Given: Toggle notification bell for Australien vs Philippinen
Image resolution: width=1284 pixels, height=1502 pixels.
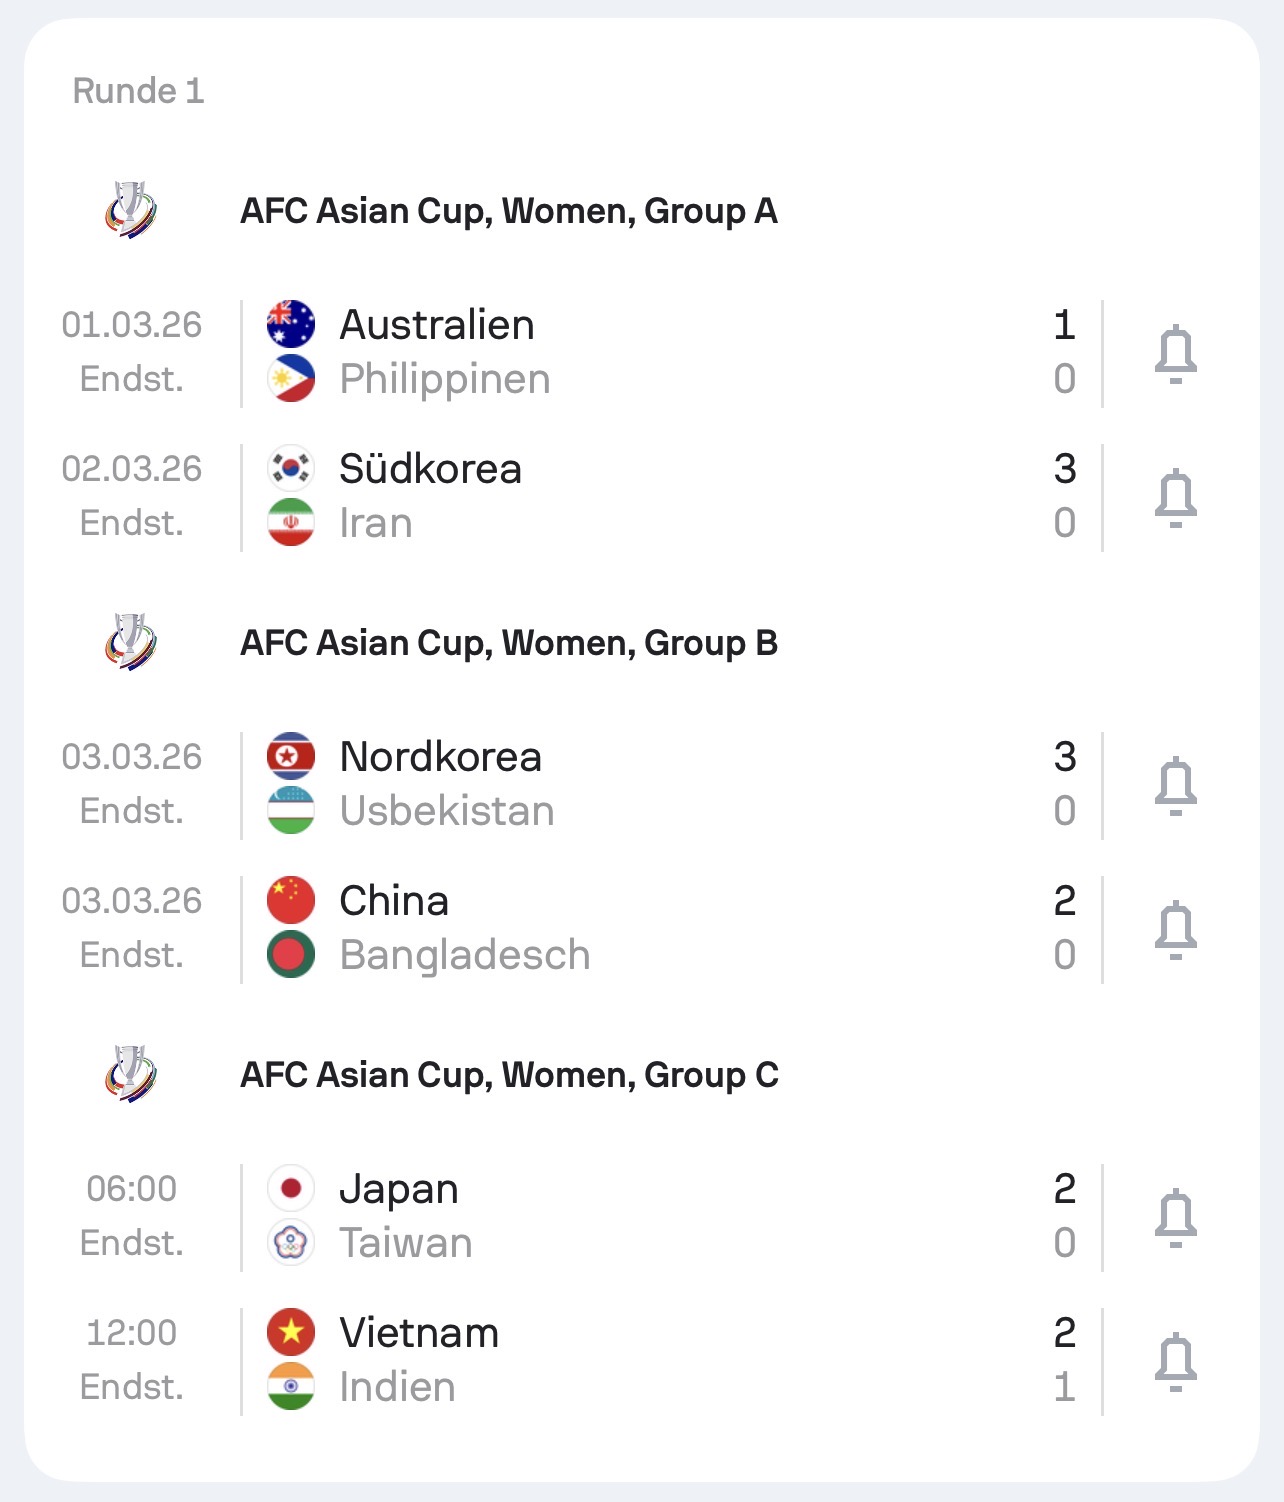Looking at the screenshot, I should pyautogui.click(x=1175, y=354).
